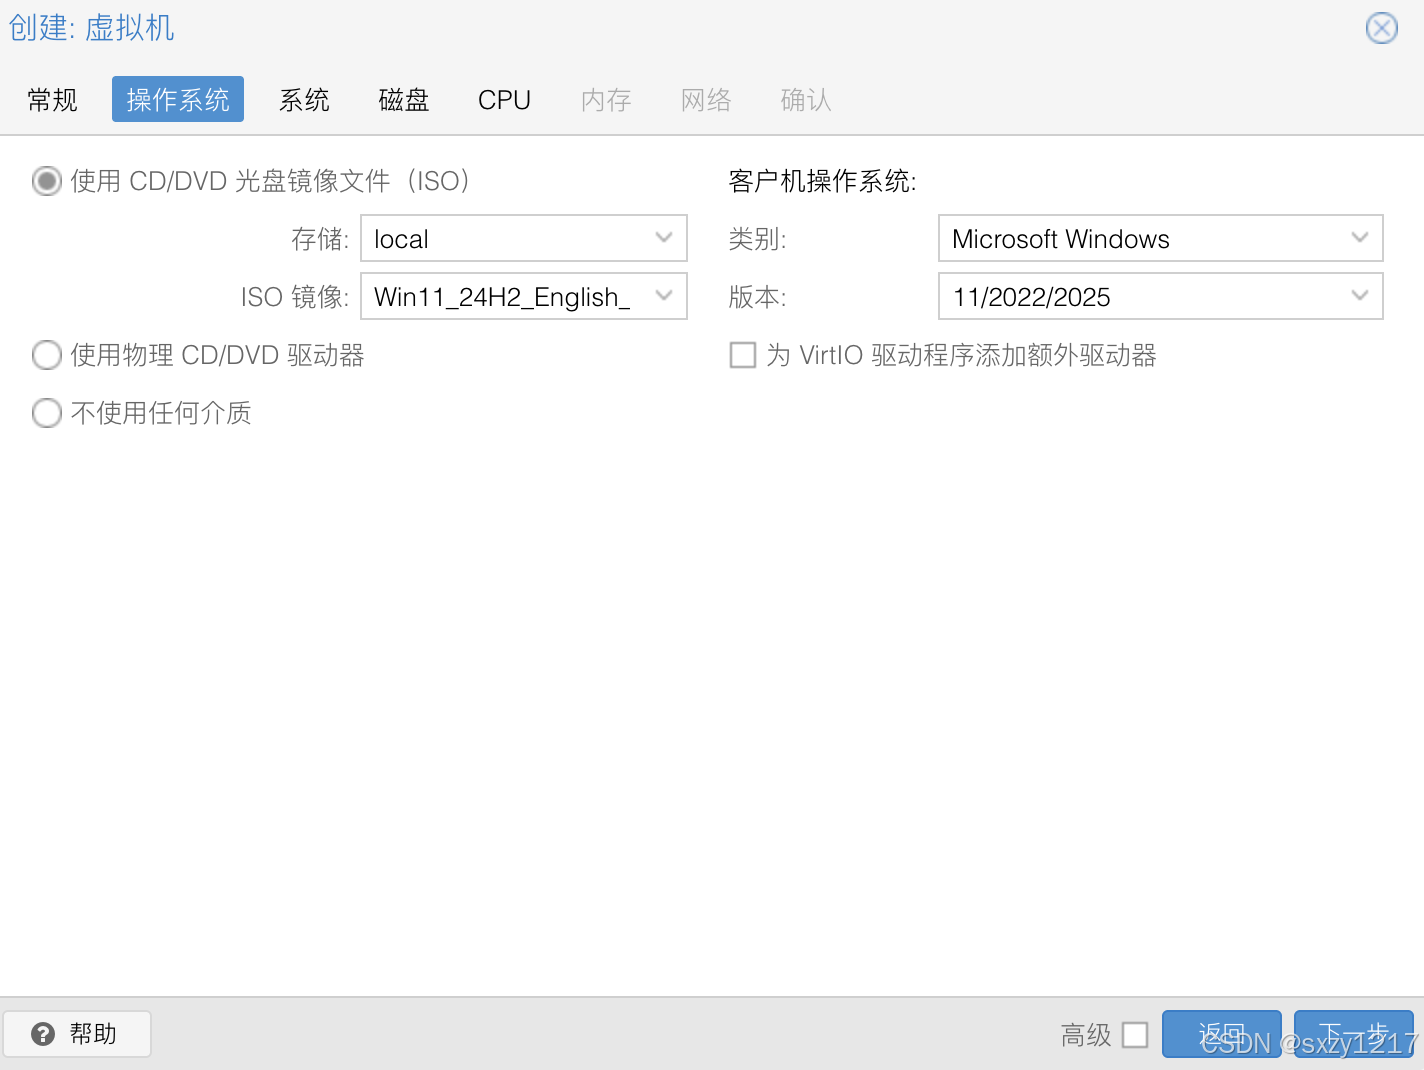Image resolution: width=1424 pixels, height=1070 pixels.
Task: Open the 版本 dropdown showing 11/2022/2025
Action: point(1359,296)
